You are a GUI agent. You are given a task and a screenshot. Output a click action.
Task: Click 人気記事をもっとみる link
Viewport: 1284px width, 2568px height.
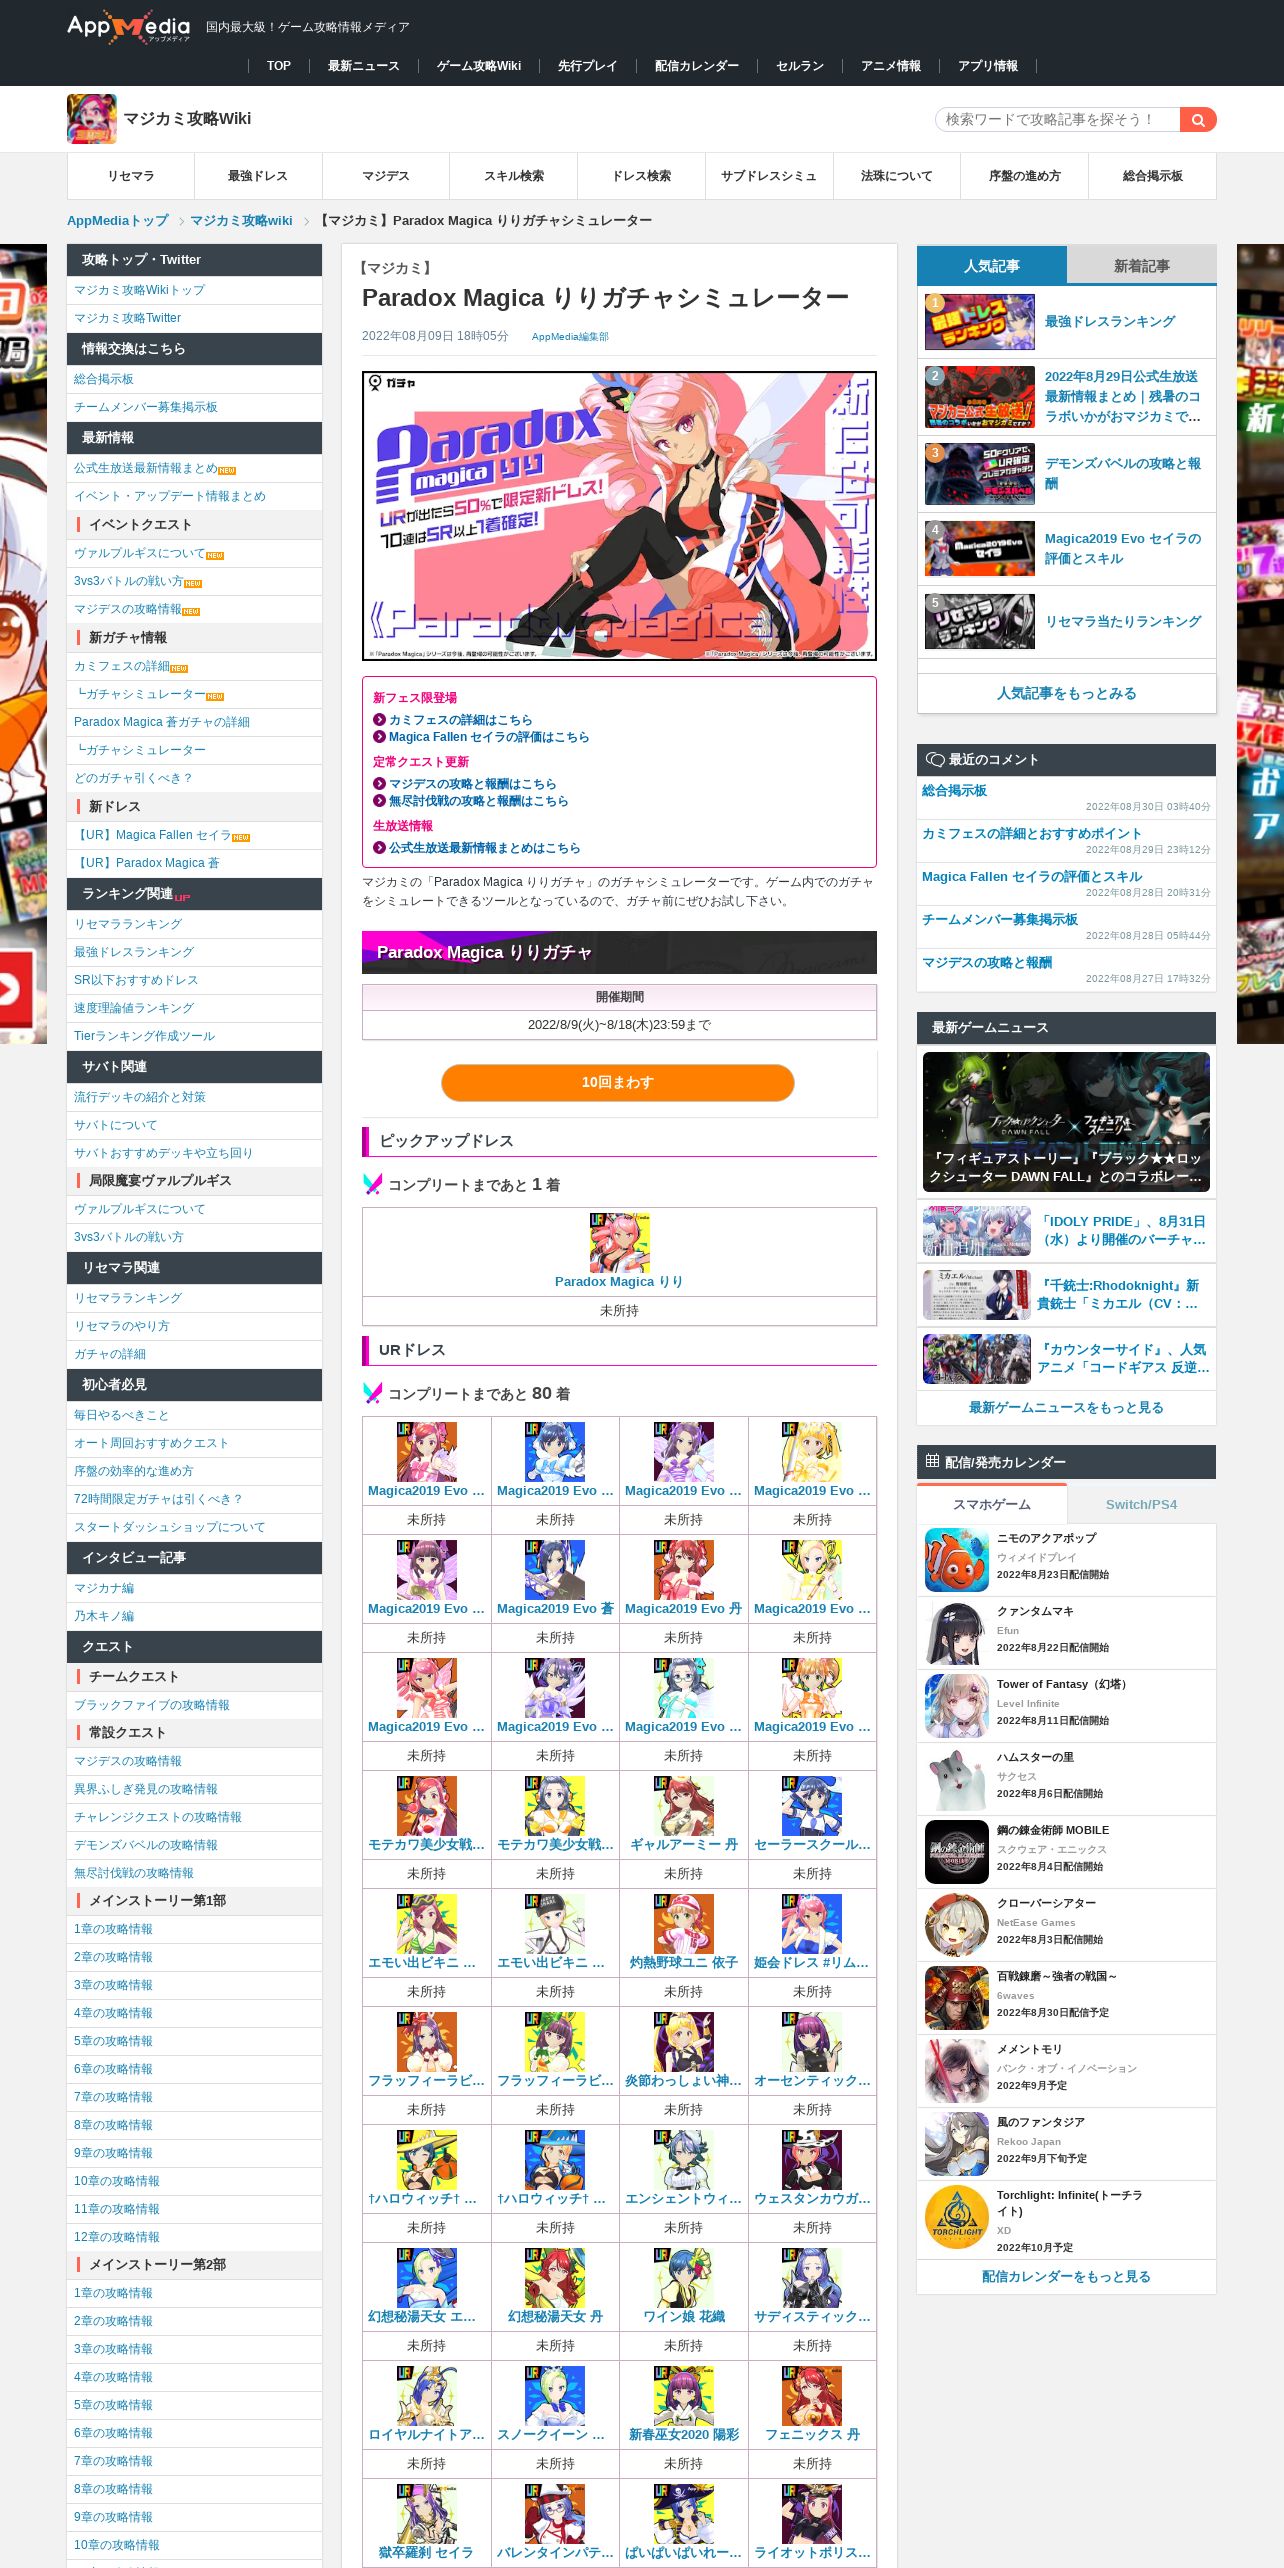point(1066,693)
